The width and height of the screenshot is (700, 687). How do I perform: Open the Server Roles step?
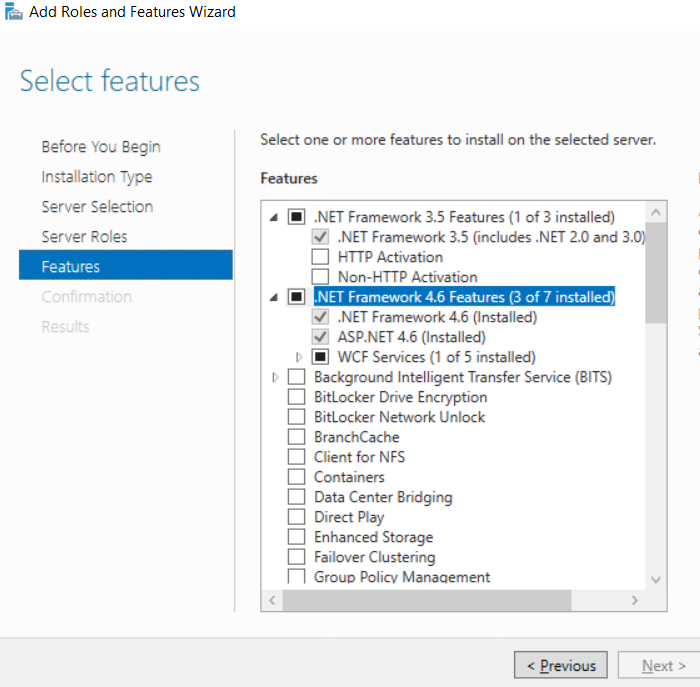(84, 237)
